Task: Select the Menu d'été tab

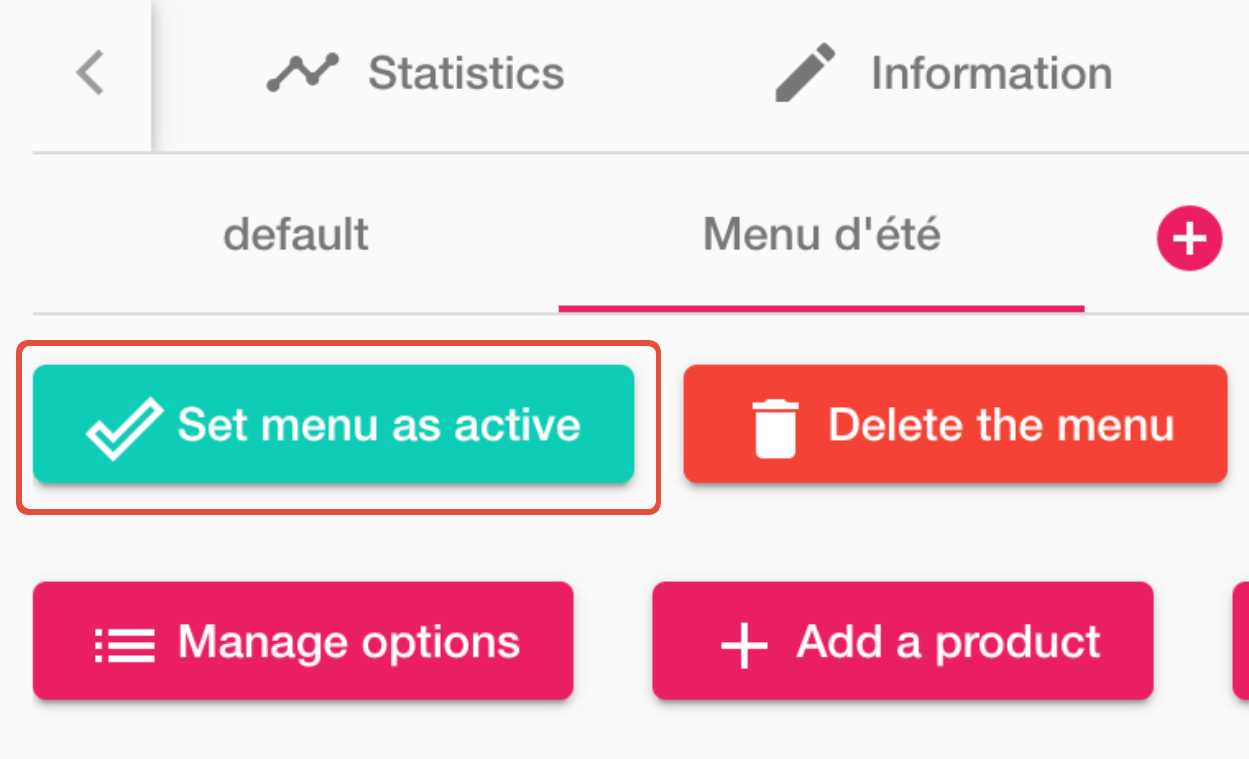Action: pos(821,236)
